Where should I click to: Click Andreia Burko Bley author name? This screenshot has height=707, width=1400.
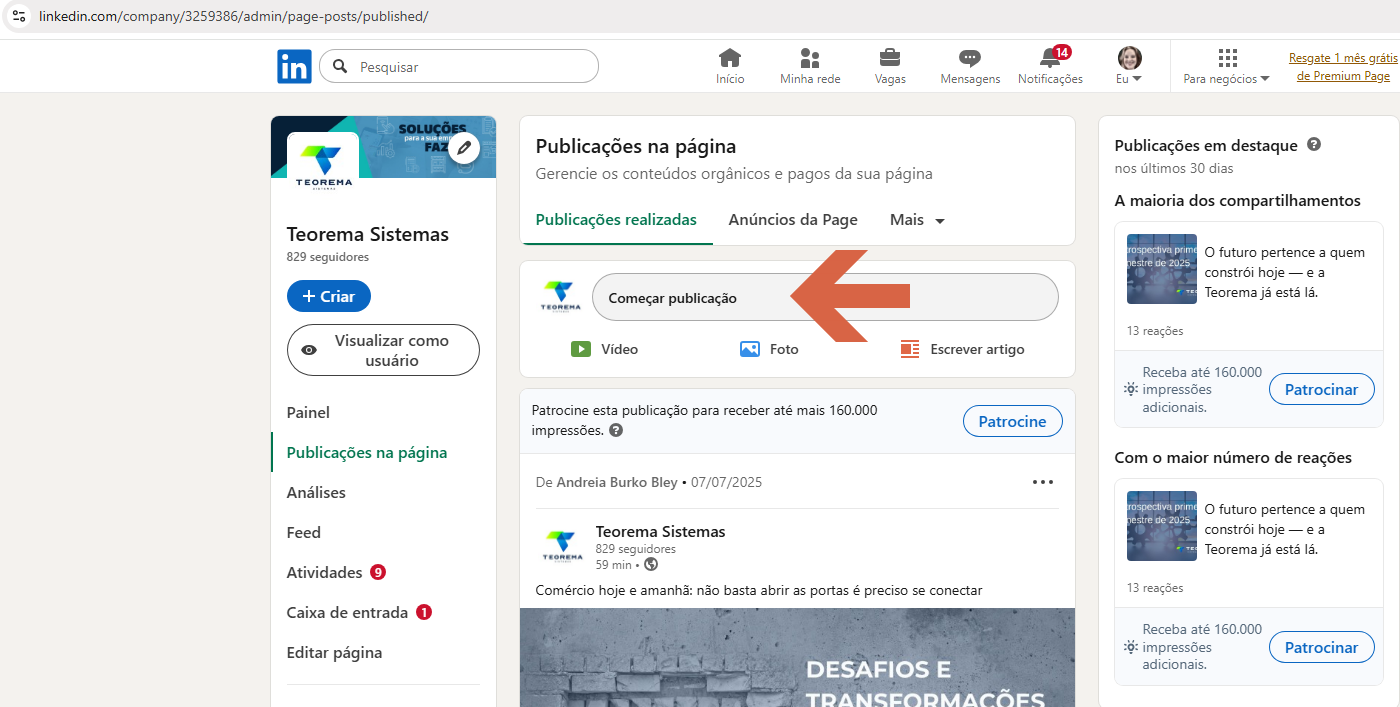(x=617, y=482)
